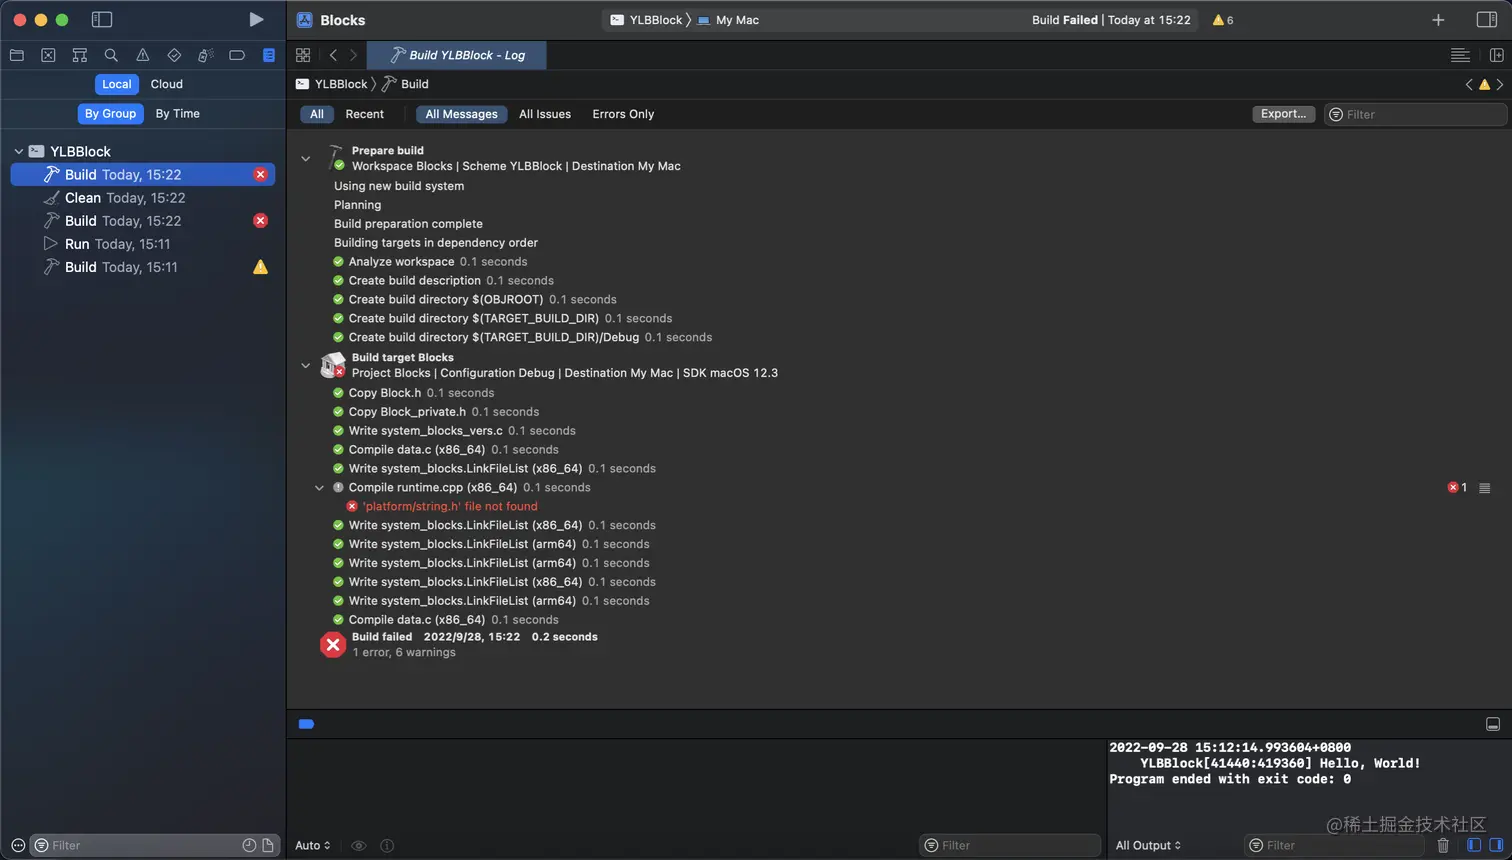The width and height of the screenshot is (1512, 860).
Task: Click Build in the jump bar
Action: click(405, 84)
